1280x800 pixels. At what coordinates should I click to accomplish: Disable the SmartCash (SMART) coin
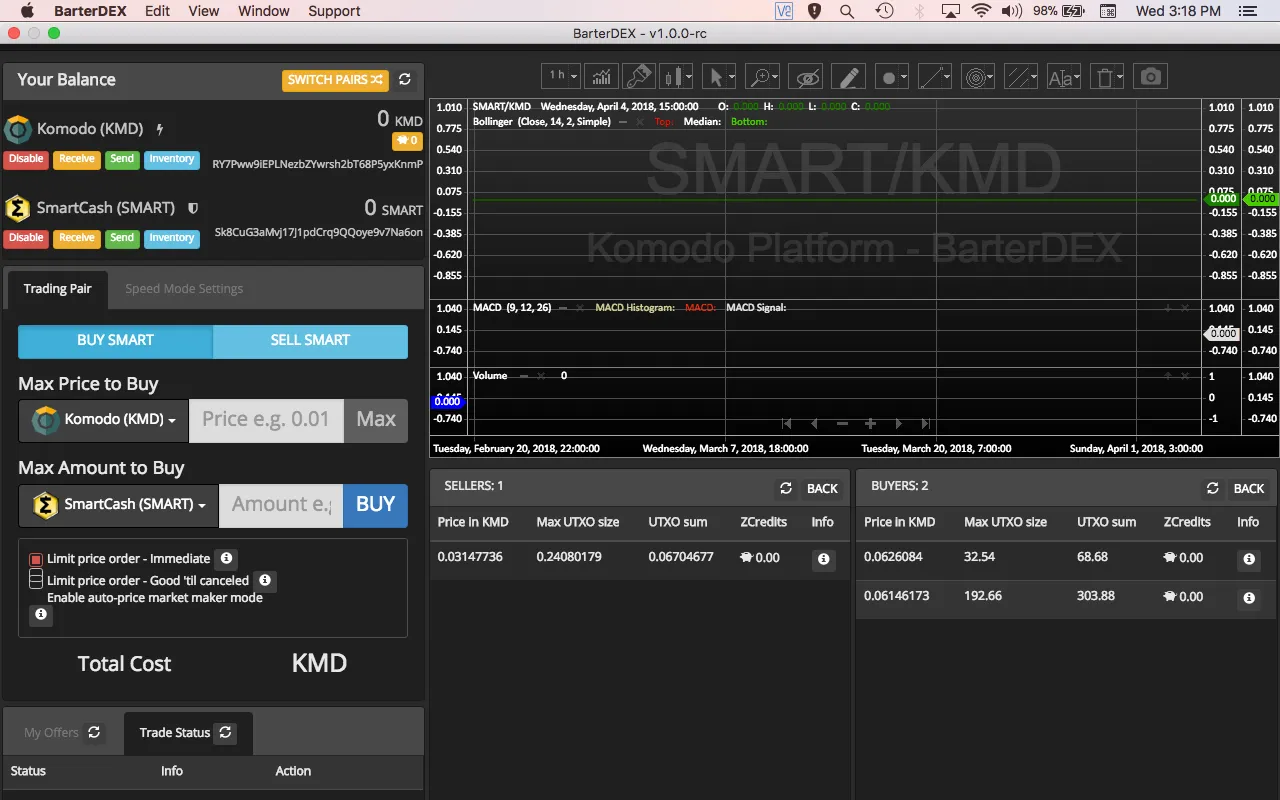pos(26,238)
